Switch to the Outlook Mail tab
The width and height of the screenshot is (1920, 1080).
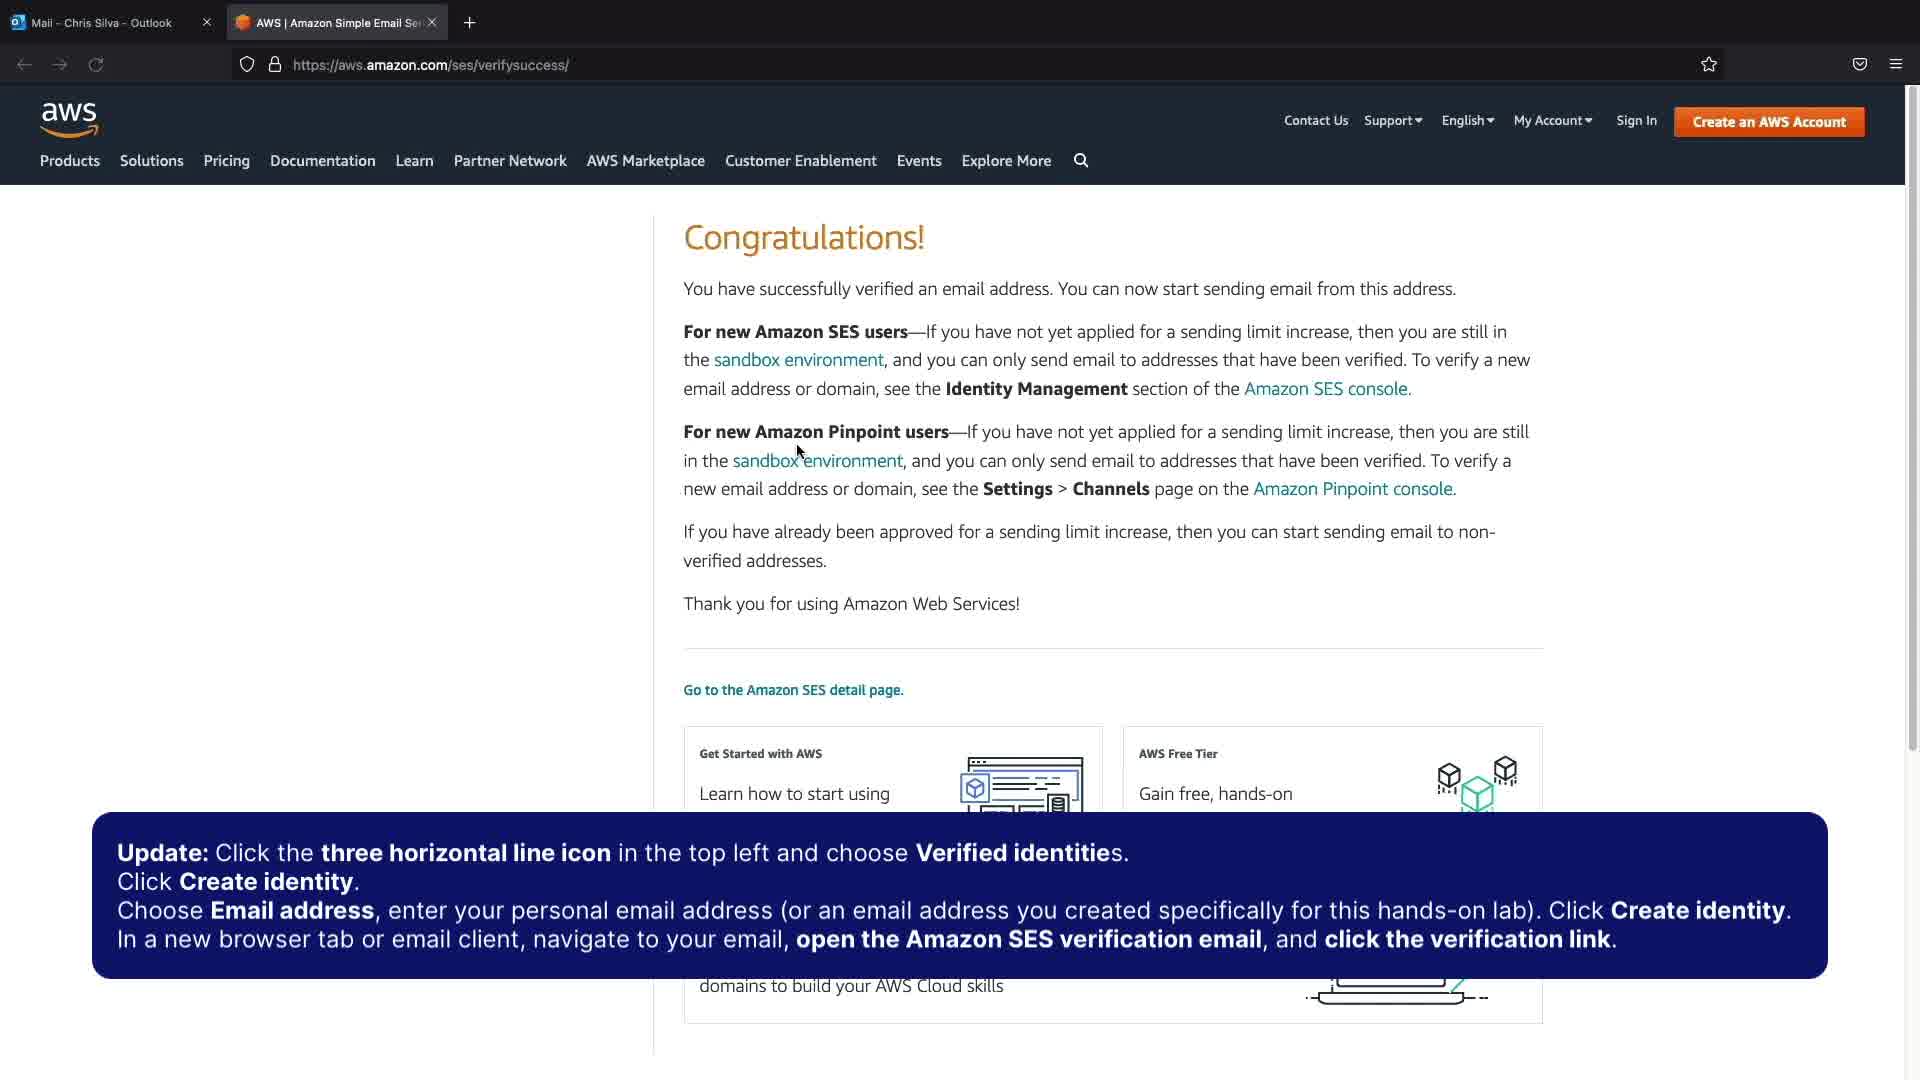(x=102, y=22)
